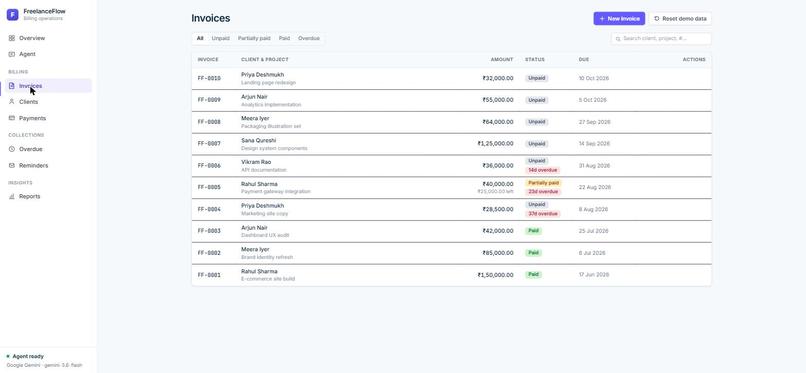Click the reset arrow icon on Reset demo data
This screenshot has height=373, width=806.
[x=656, y=18]
